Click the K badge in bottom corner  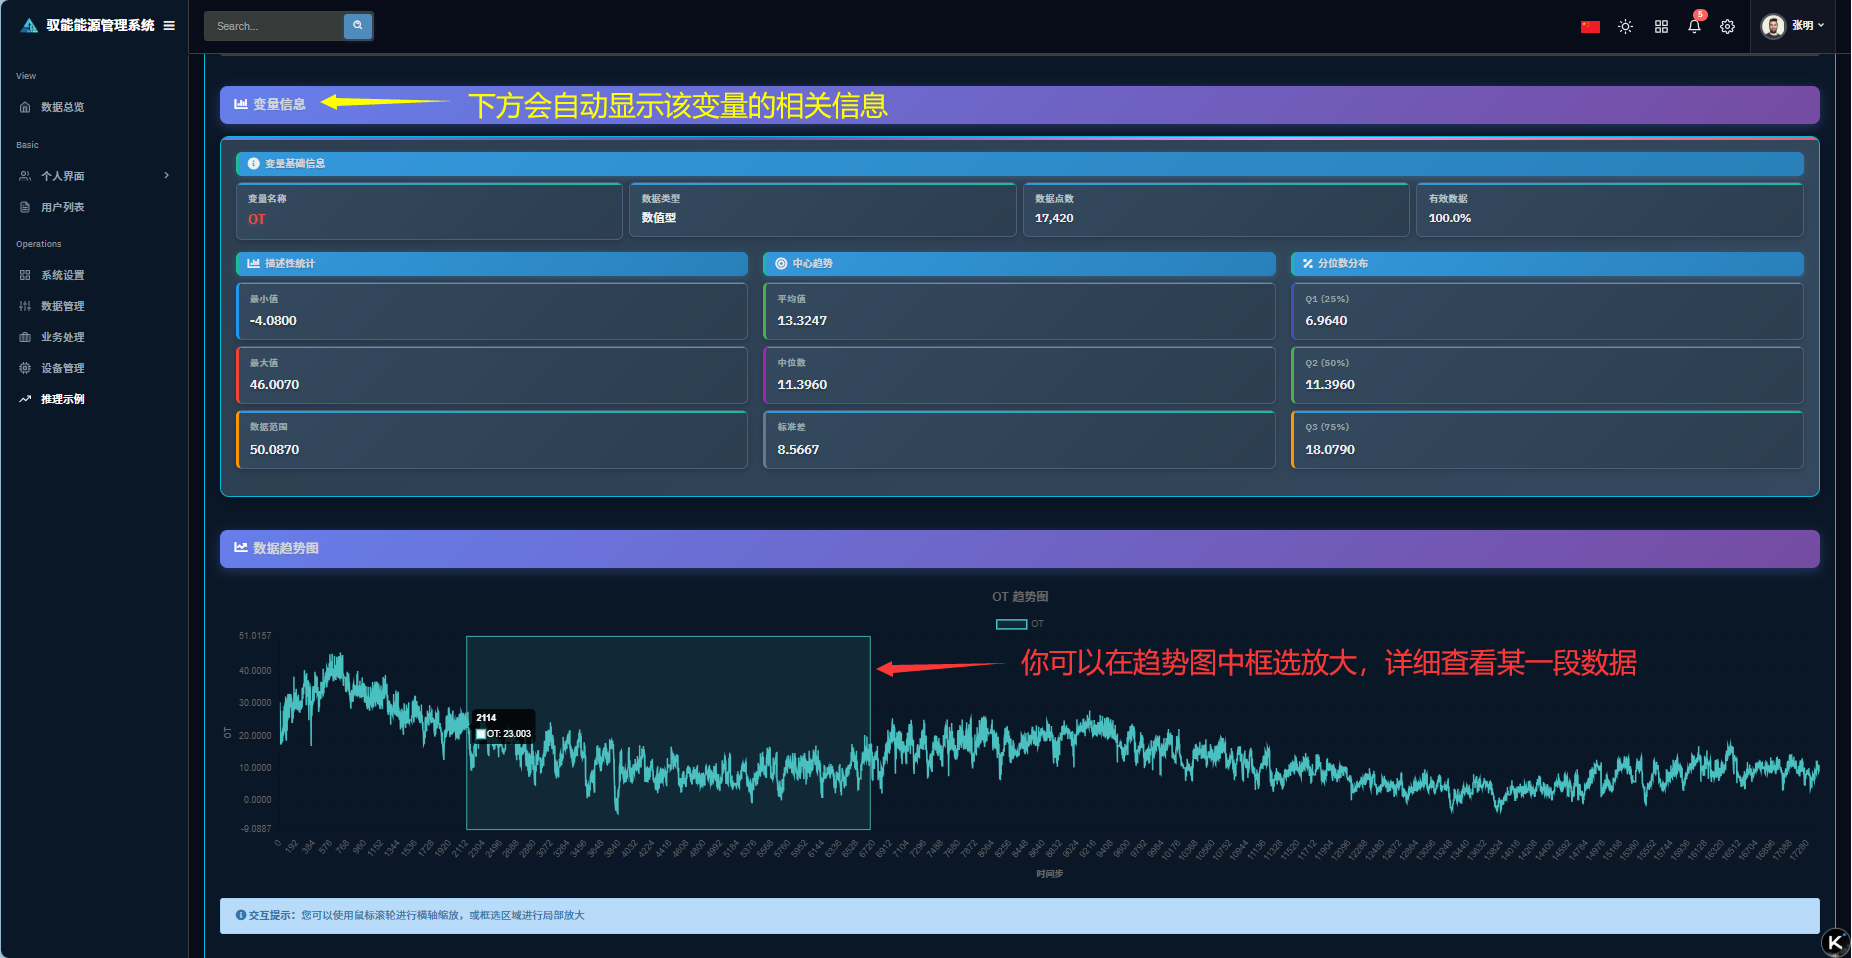point(1835,942)
